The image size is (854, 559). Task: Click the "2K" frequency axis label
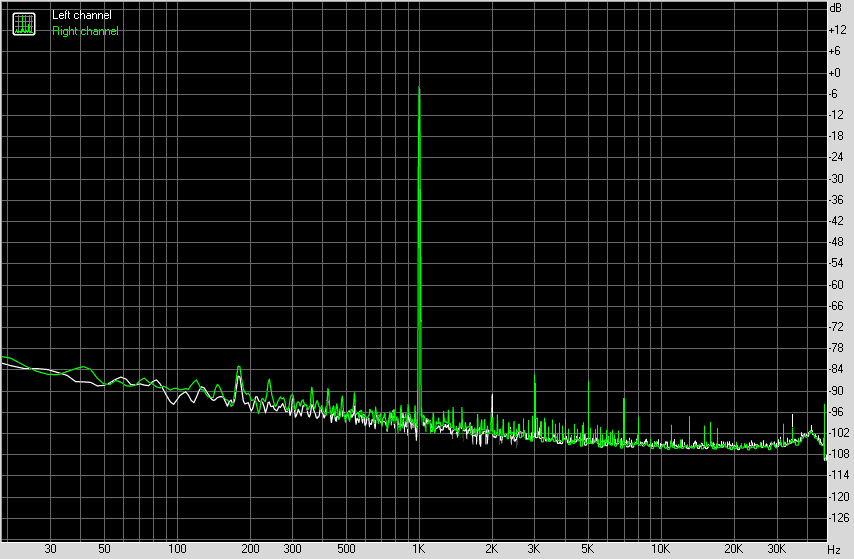tap(492, 549)
